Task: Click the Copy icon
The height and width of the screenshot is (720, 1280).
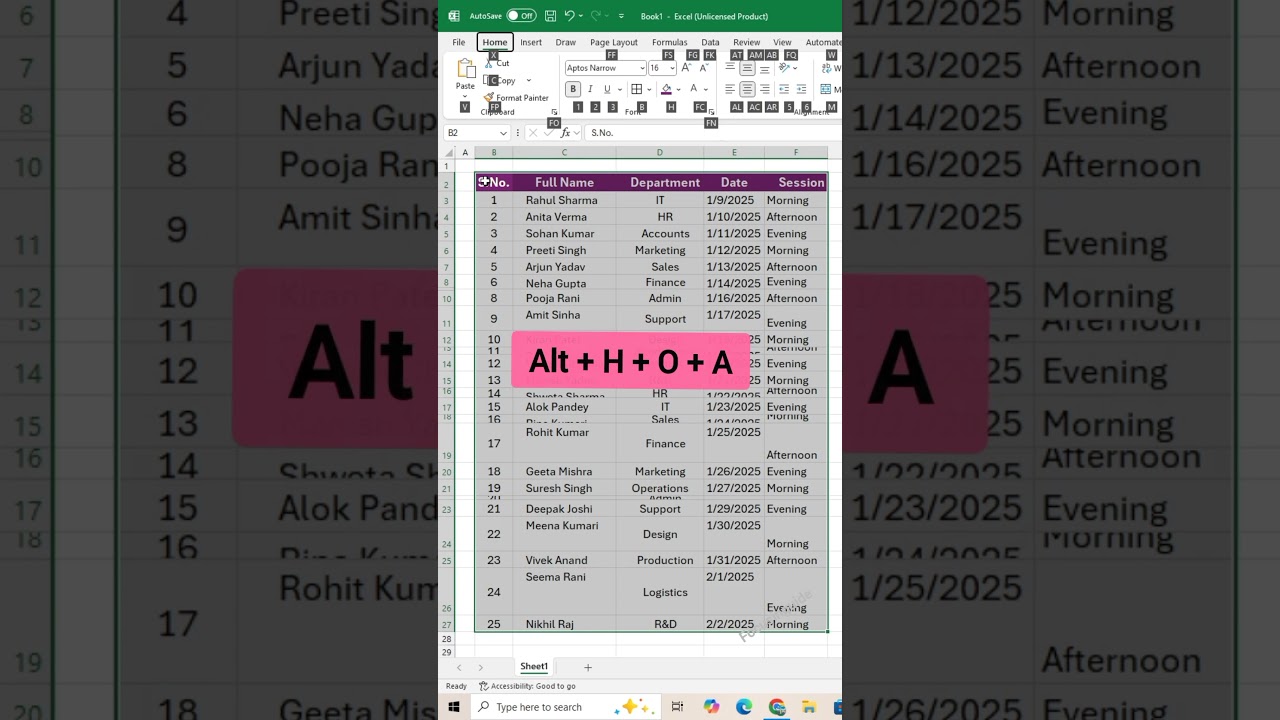Action: [489, 80]
